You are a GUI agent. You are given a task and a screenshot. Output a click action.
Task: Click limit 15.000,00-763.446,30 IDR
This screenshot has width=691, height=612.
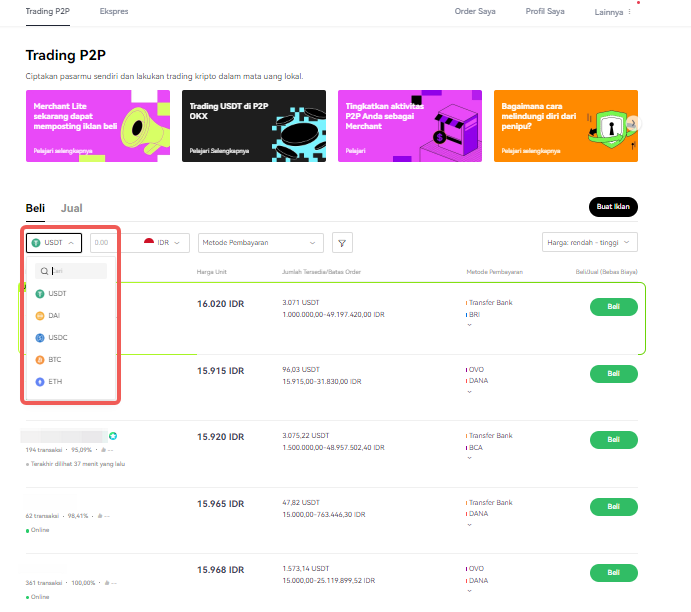[x=324, y=515]
